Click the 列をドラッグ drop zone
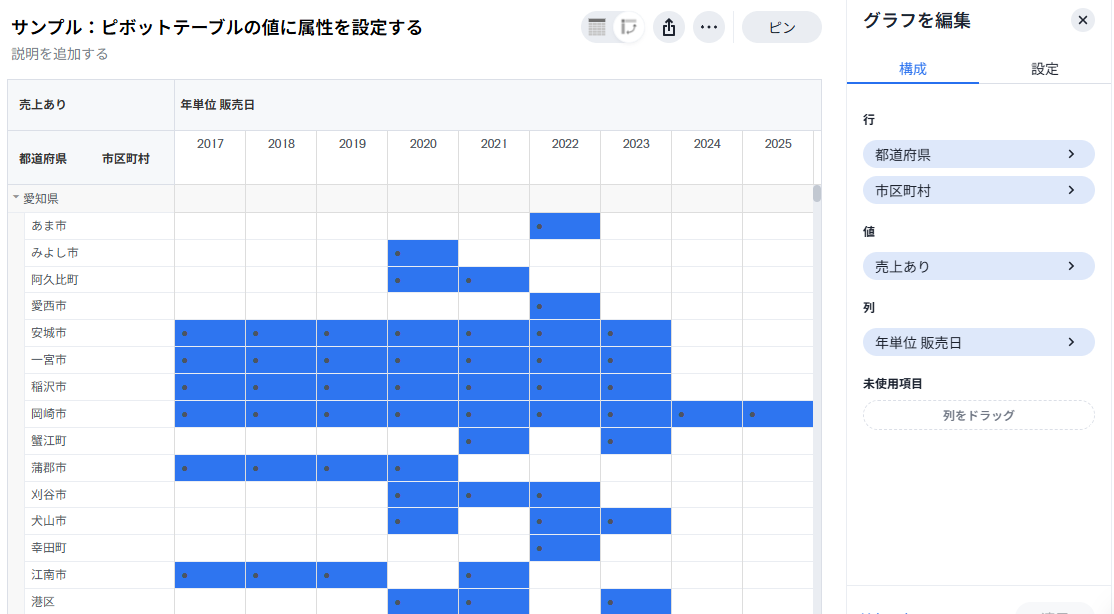Viewport: 1114px width, 614px height. (x=978, y=415)
